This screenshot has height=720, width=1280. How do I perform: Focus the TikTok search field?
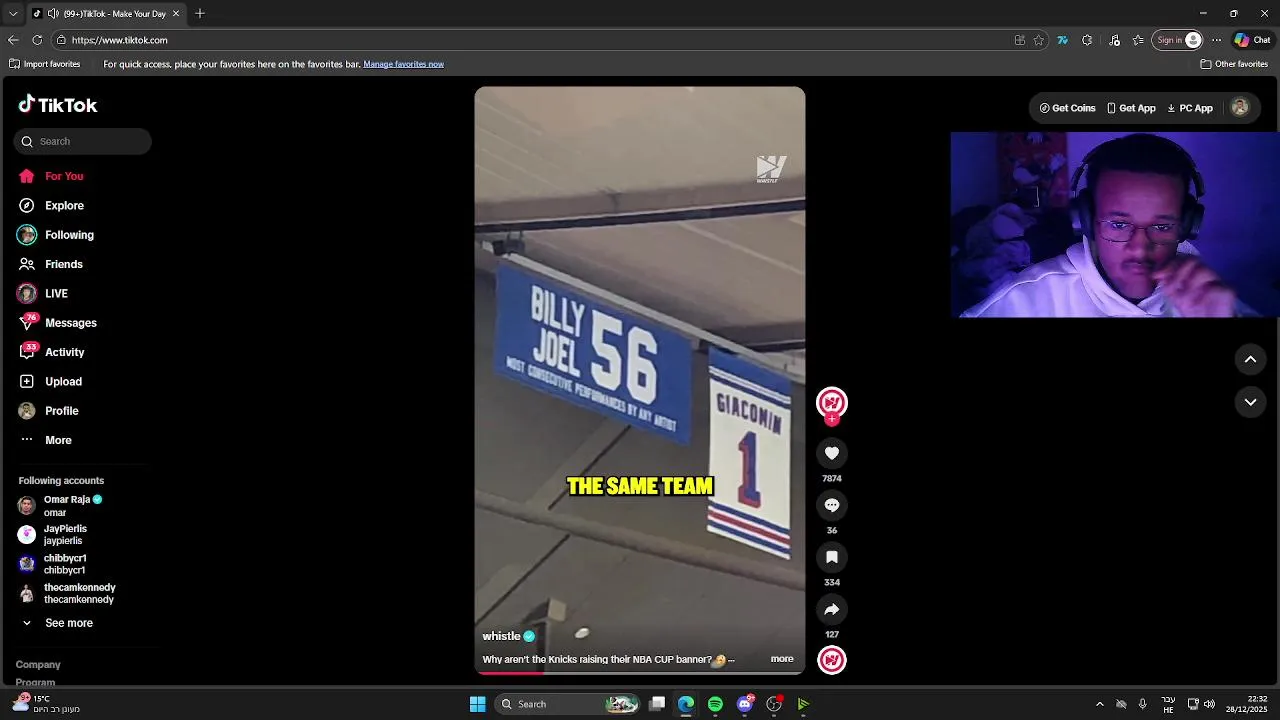[83, 141]
